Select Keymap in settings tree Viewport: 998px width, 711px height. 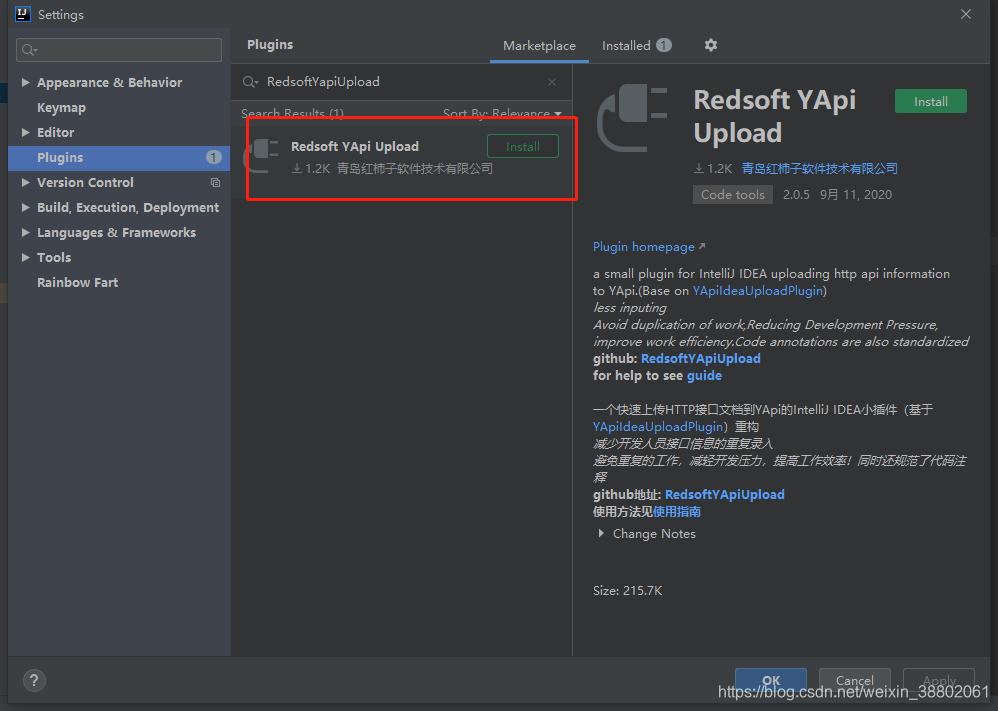coord(61,108)
